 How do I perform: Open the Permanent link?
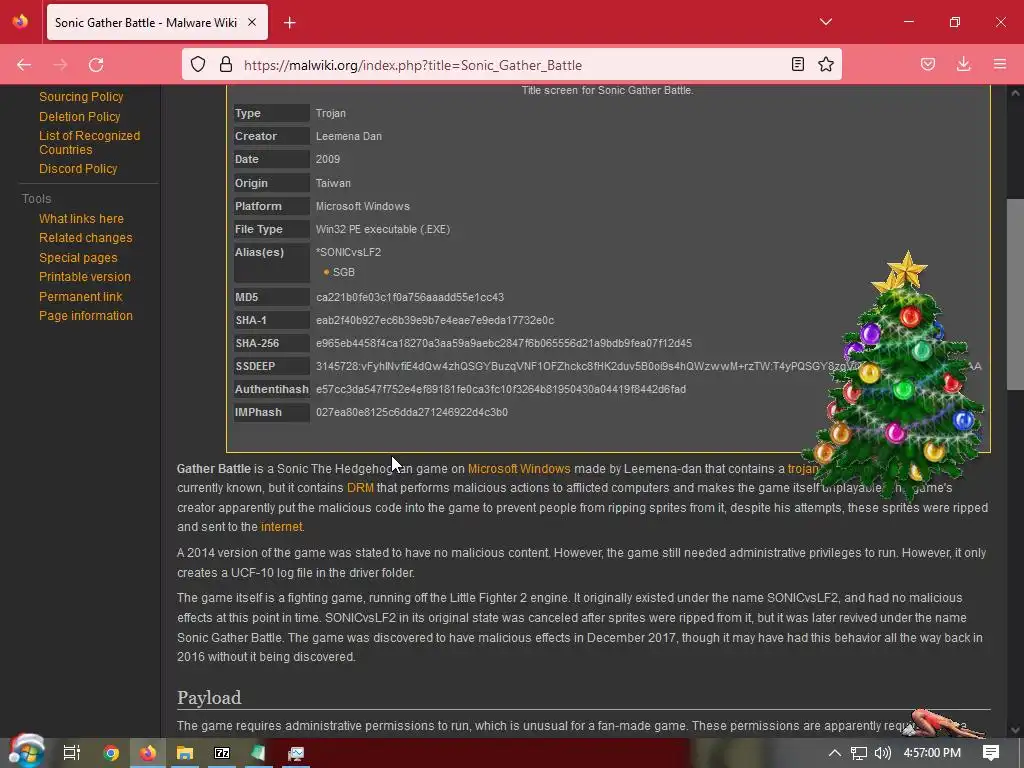pos(81,296)
